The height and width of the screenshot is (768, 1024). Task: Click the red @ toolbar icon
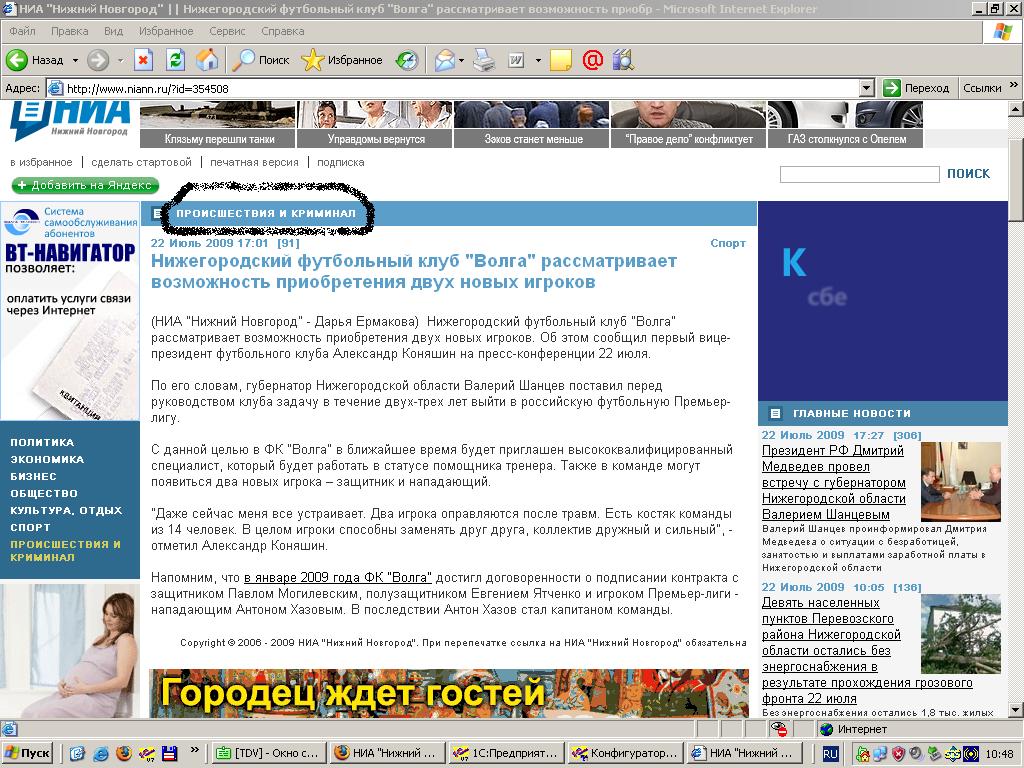pyautogui.click(x=592, y=60)
